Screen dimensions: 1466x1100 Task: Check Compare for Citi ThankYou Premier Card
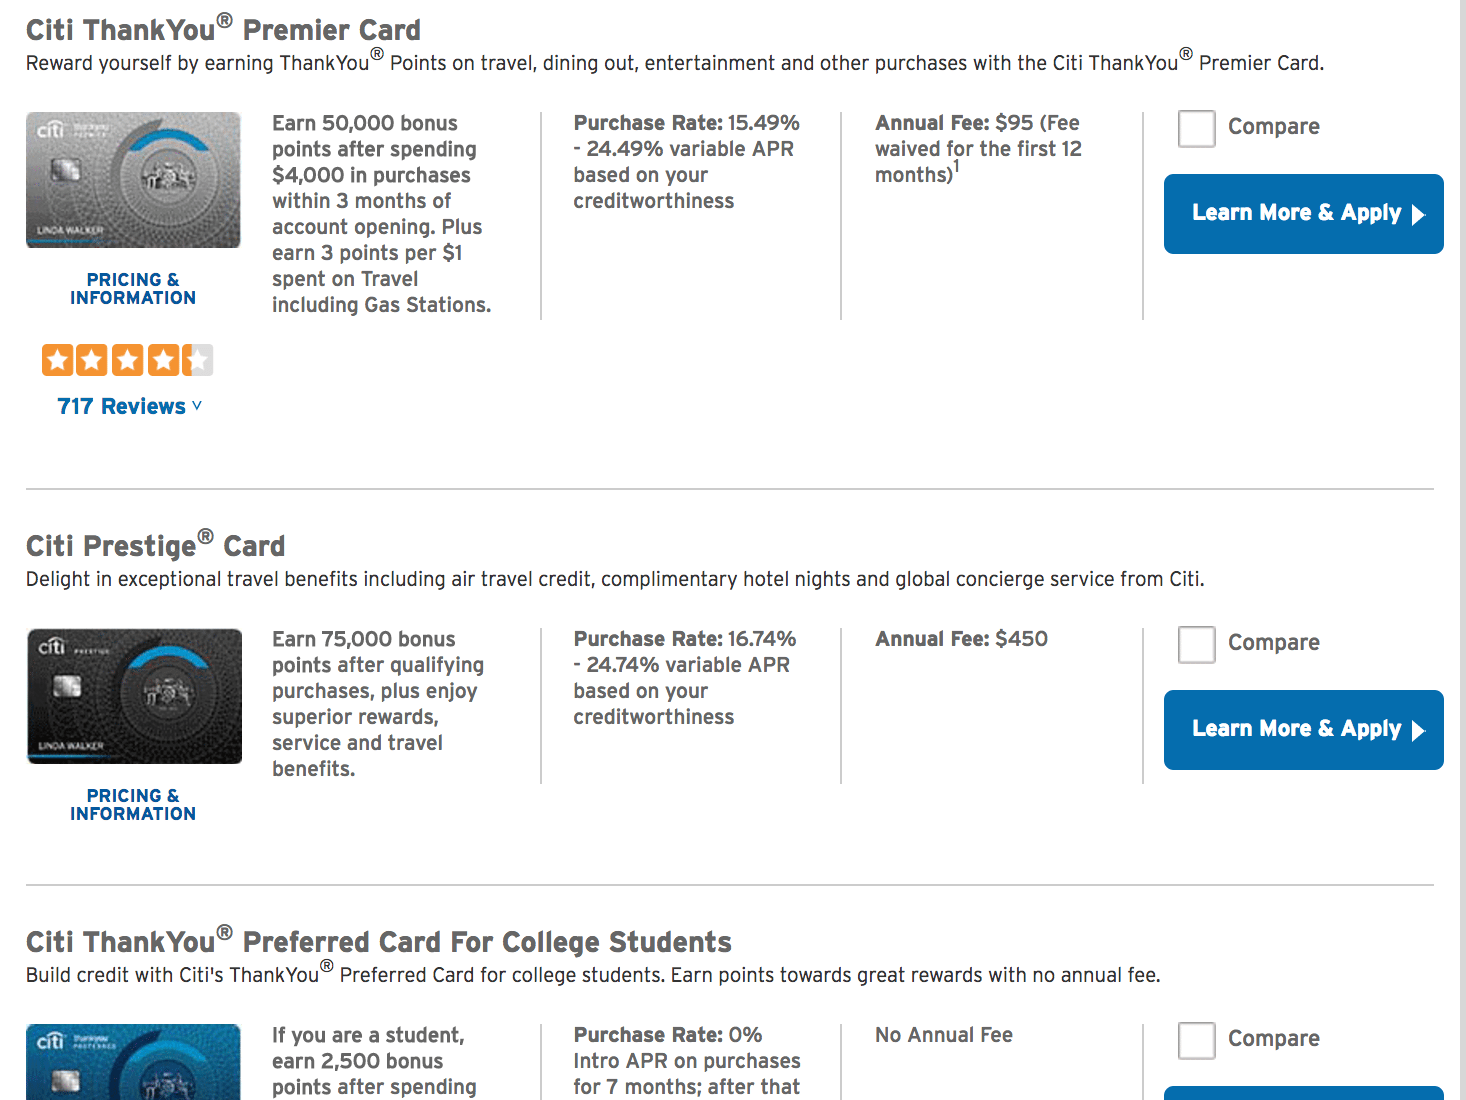1196,128
